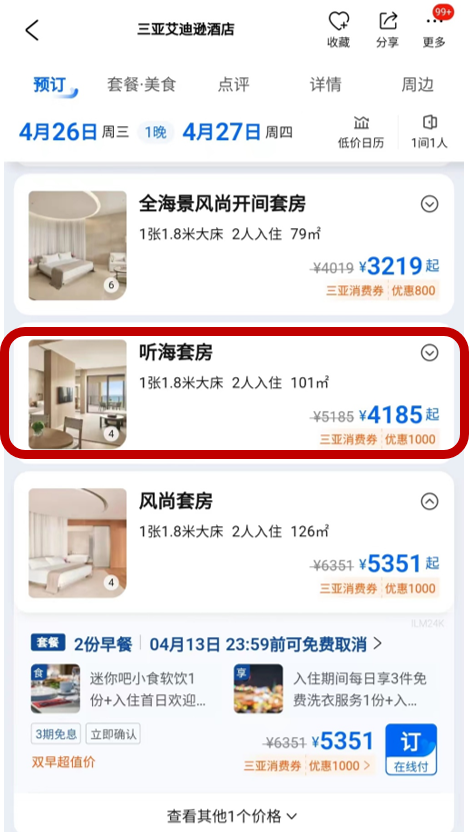Open the 更多 three-dot menu
This screenshot has width=469, height=832.
coord(434,30)
